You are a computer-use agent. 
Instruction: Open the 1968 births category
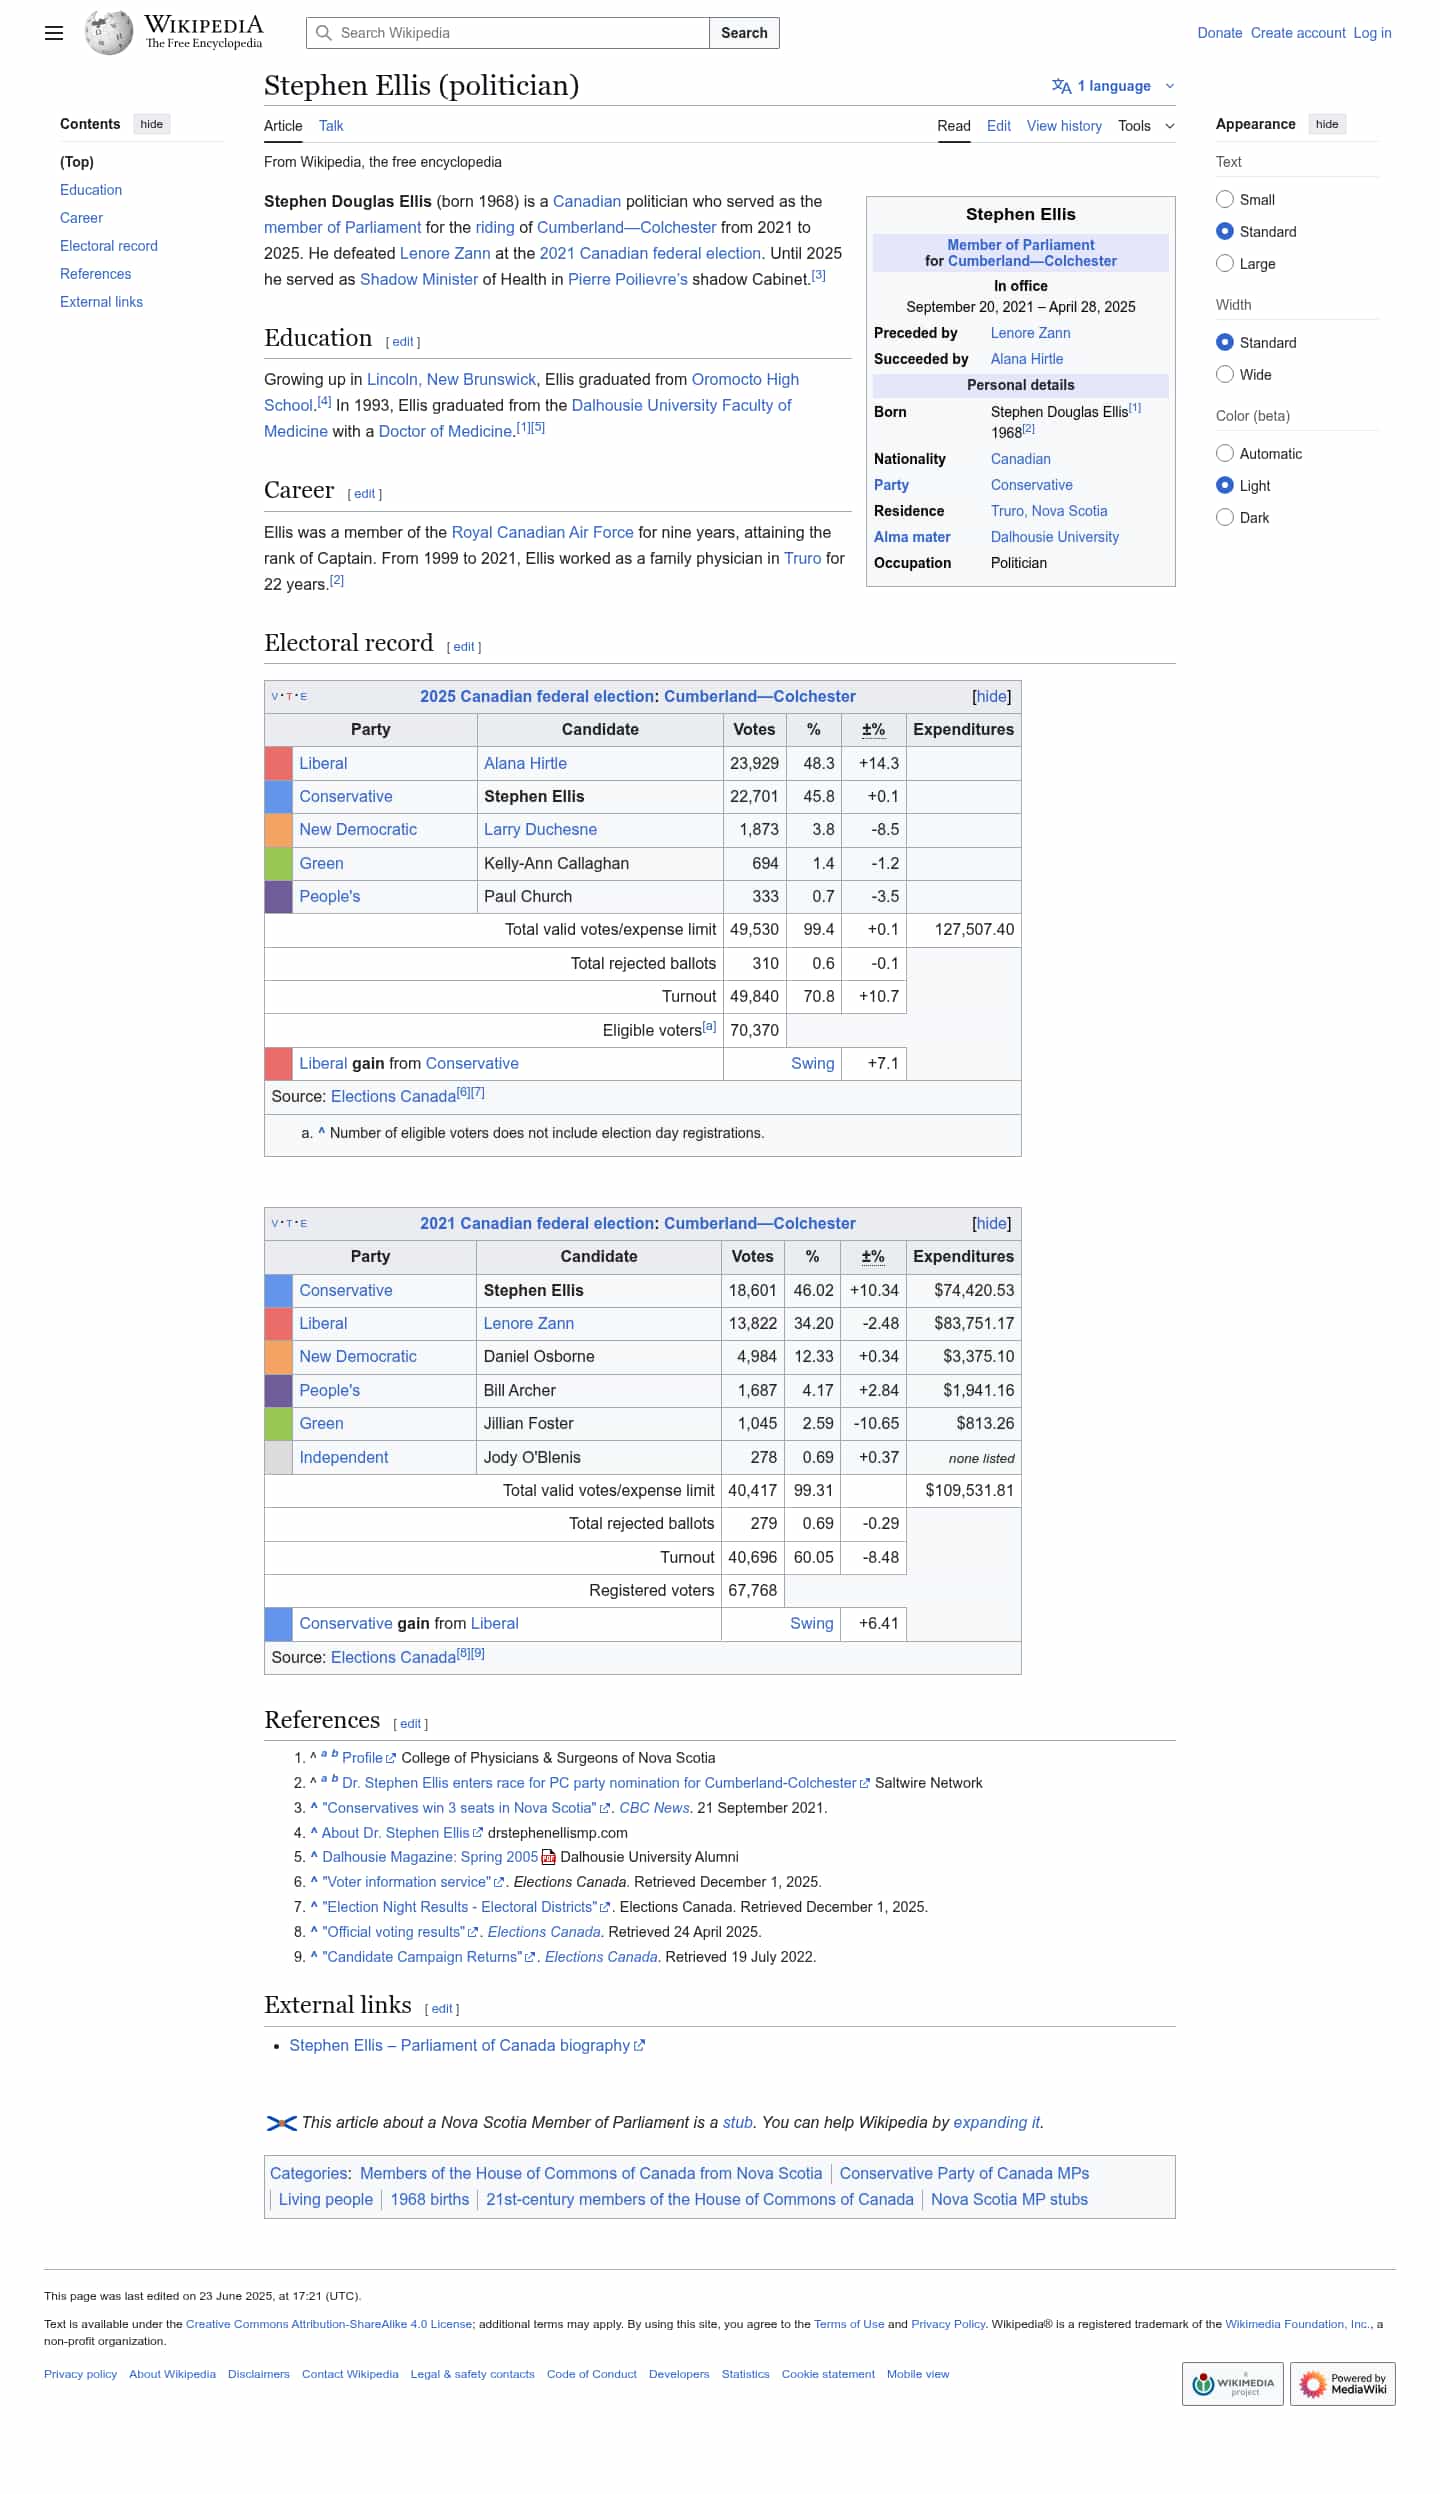click(429, 2200)
